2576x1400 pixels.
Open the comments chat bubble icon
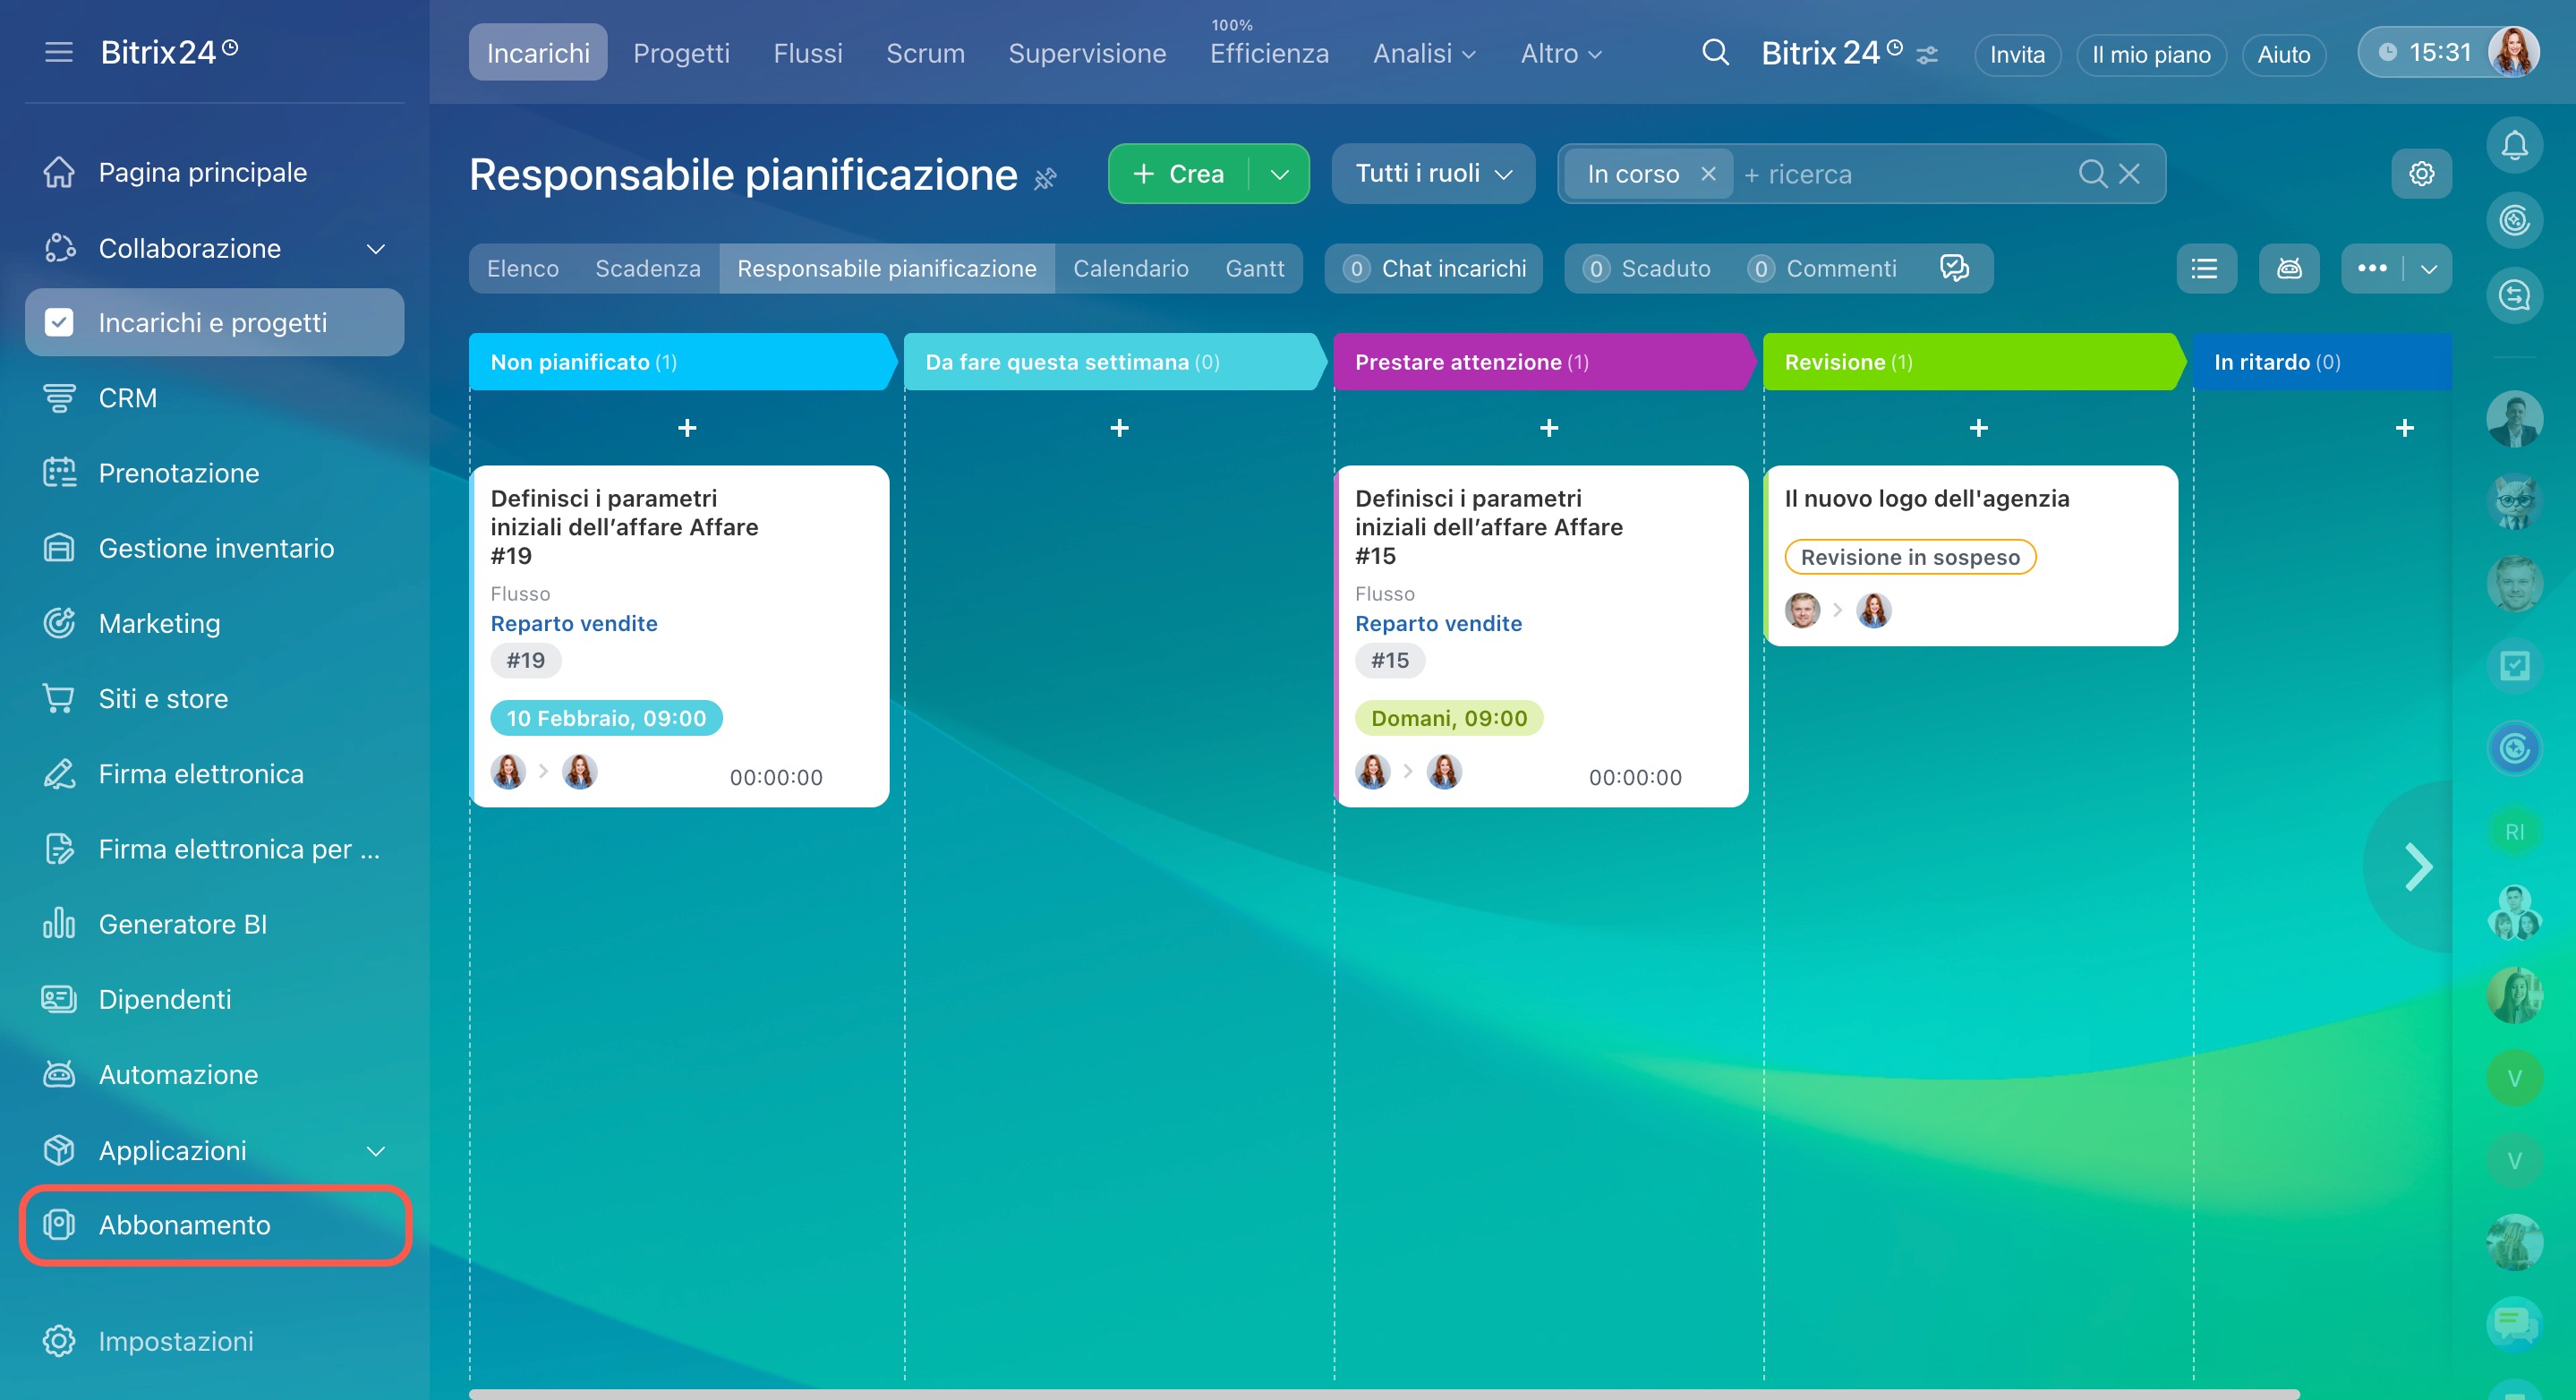(x=1953, y=268)
